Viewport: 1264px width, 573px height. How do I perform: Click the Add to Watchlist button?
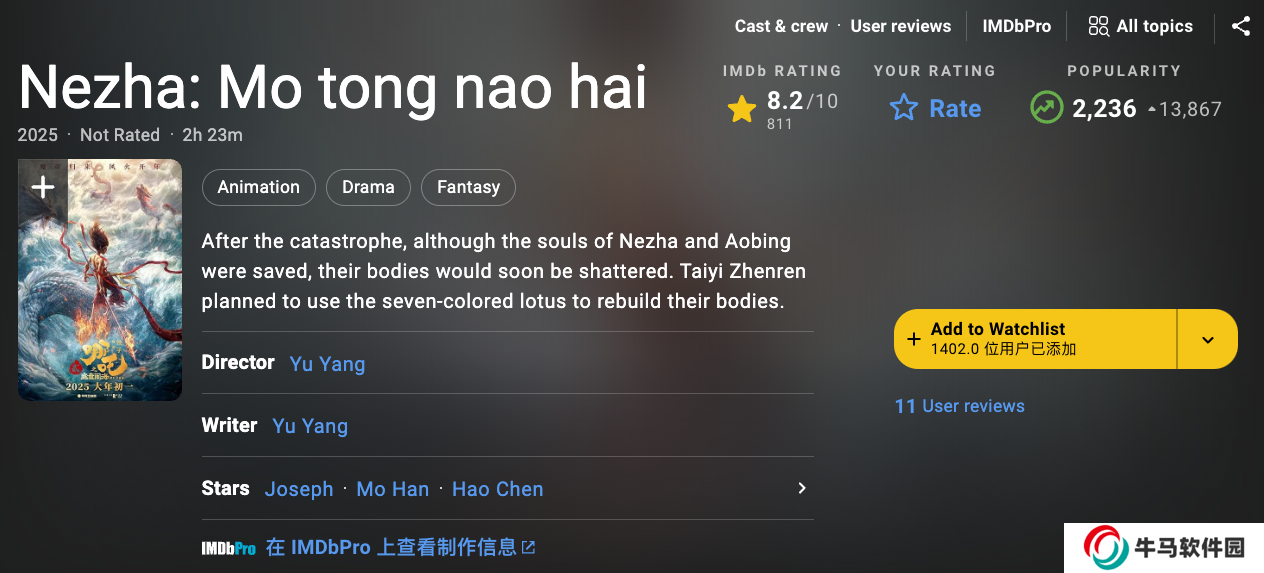coord(1034,339)
